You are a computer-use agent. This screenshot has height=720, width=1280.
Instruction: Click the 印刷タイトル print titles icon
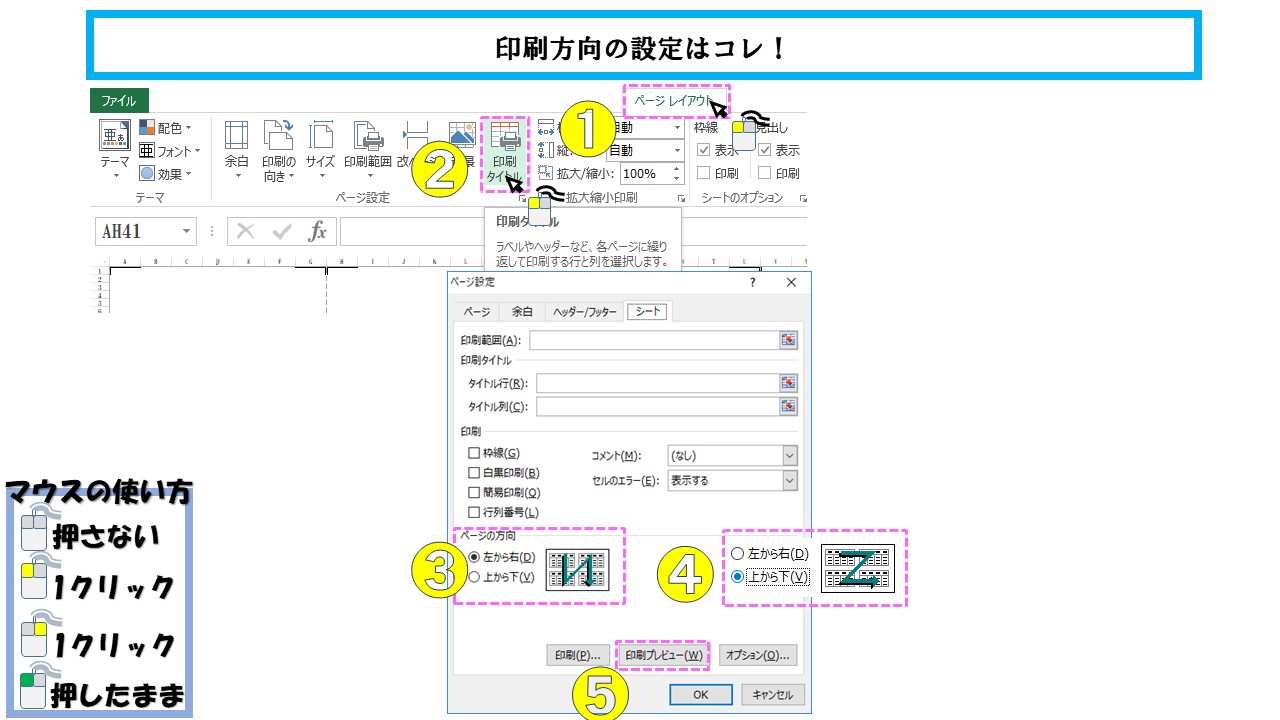505,135
